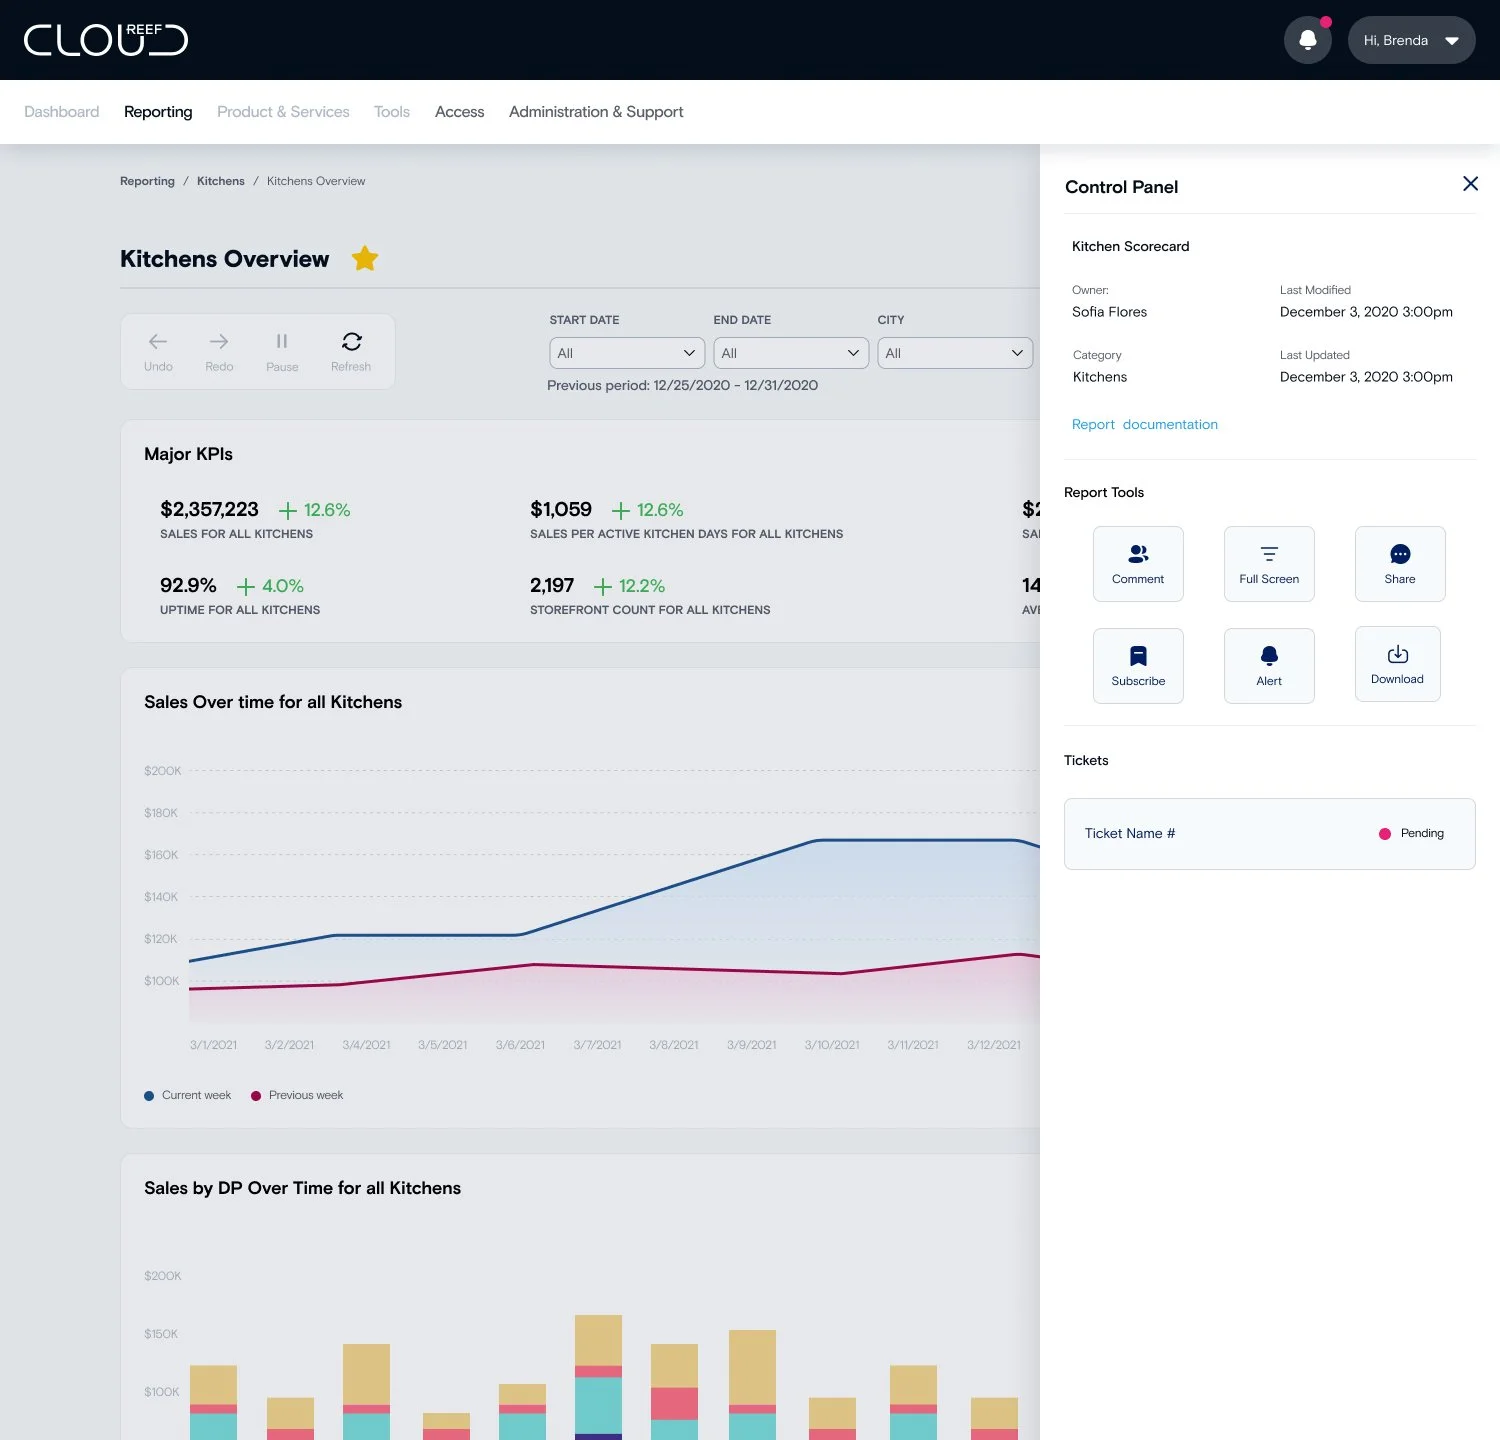Switch the report to Full Screen
1500x1440 pixels.
click(x=1269, y=564)
